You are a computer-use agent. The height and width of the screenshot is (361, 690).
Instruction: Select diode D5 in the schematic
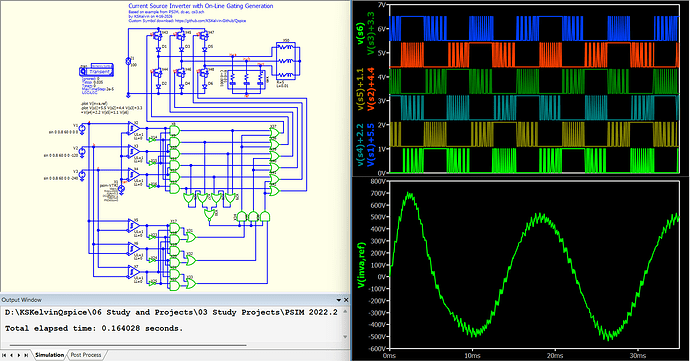(x=204, y=49)
